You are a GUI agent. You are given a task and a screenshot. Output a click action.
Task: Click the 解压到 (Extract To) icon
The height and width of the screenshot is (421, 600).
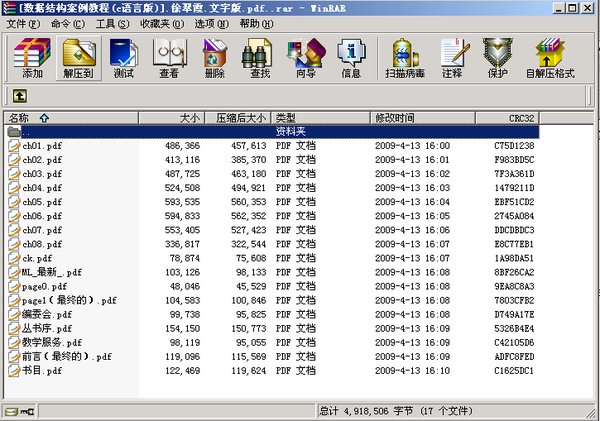(x=79, y=58)
